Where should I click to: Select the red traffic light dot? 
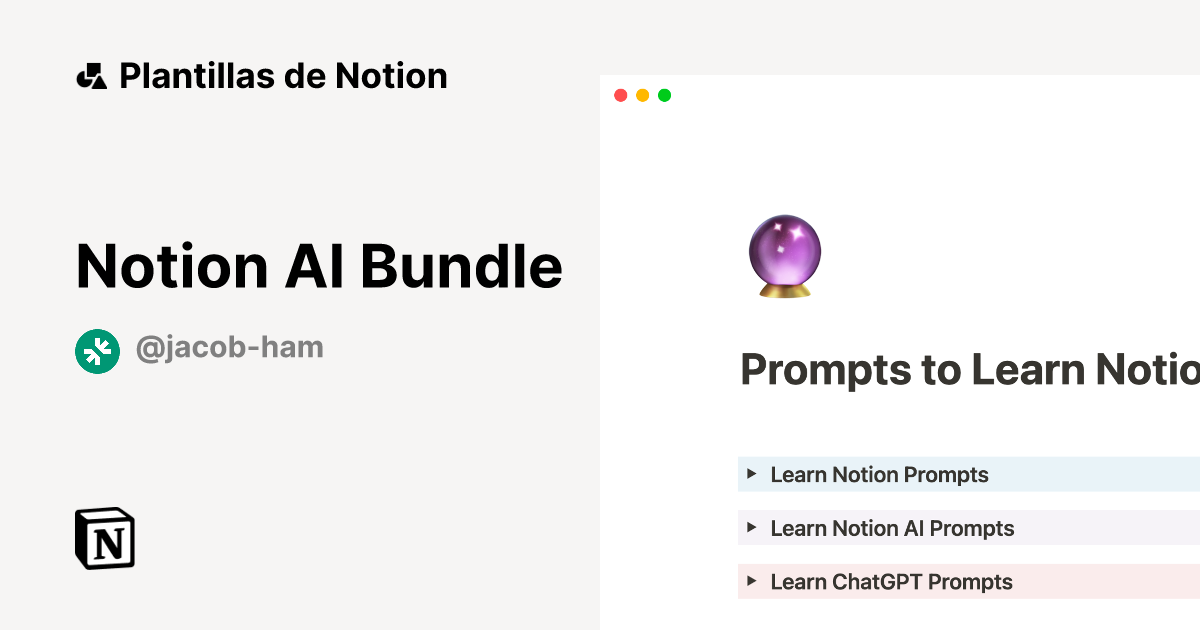(x=621, y=95)
